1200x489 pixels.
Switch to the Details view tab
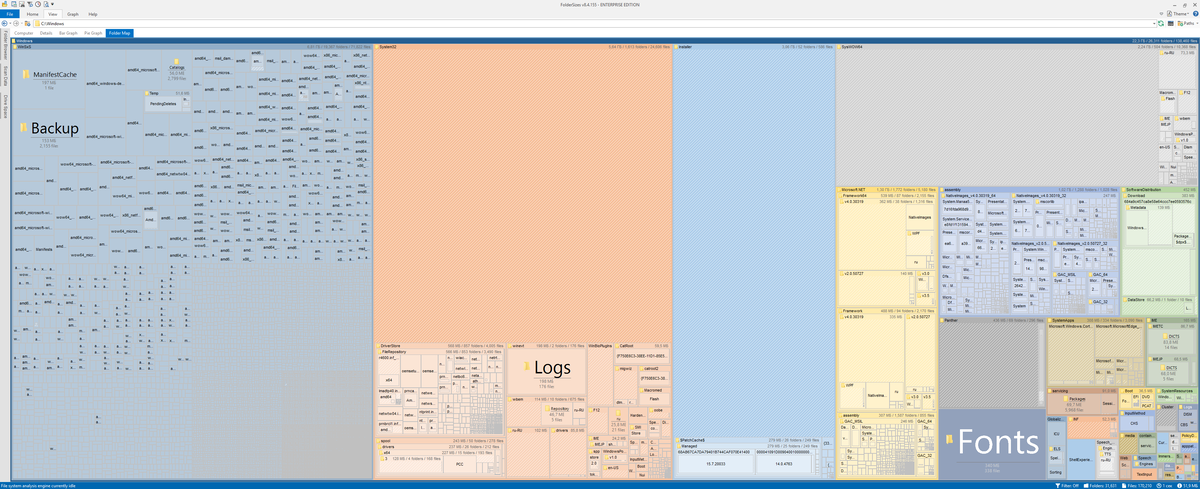pos(46,33)
